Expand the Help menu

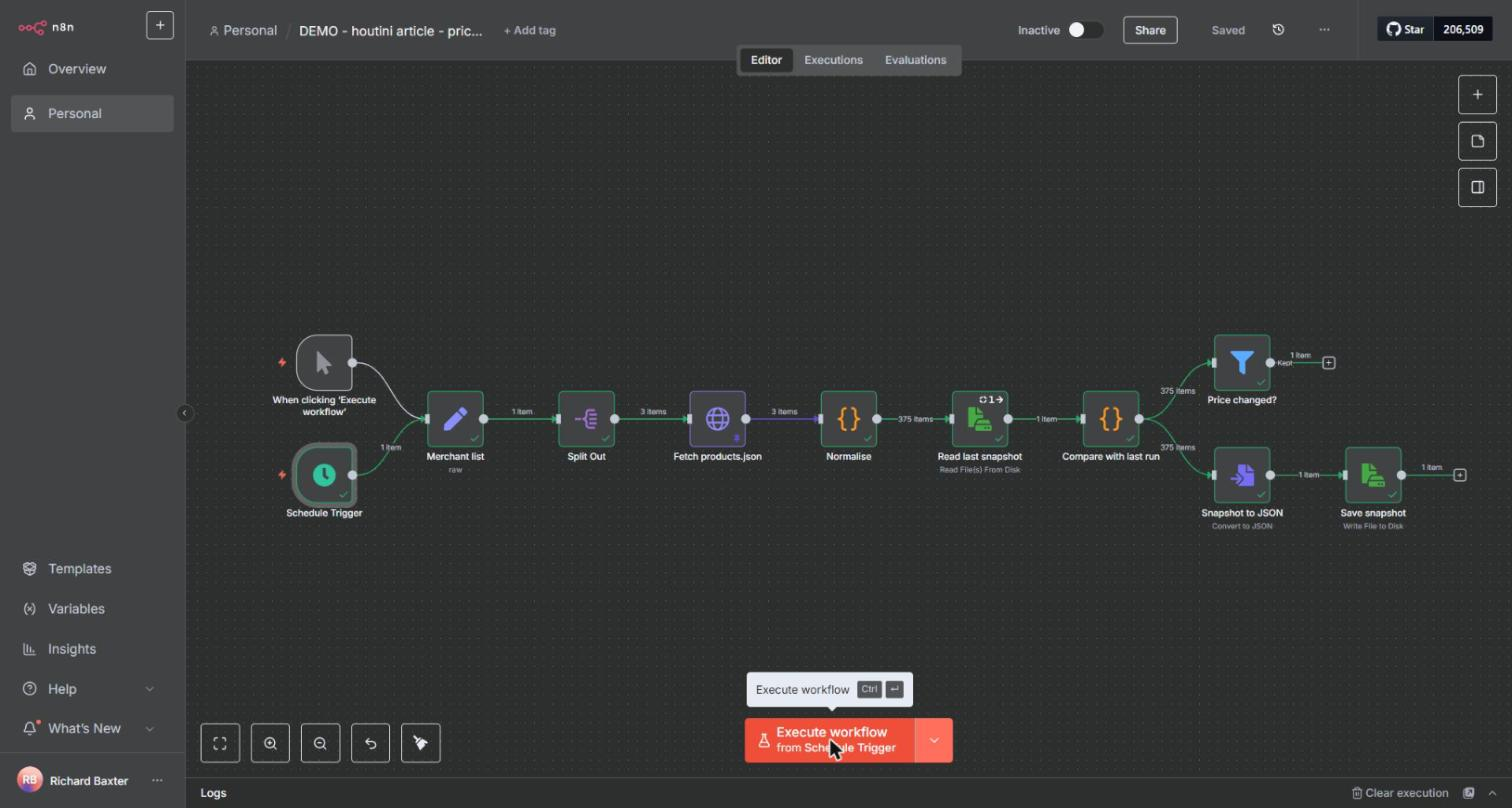coord(92,689)
